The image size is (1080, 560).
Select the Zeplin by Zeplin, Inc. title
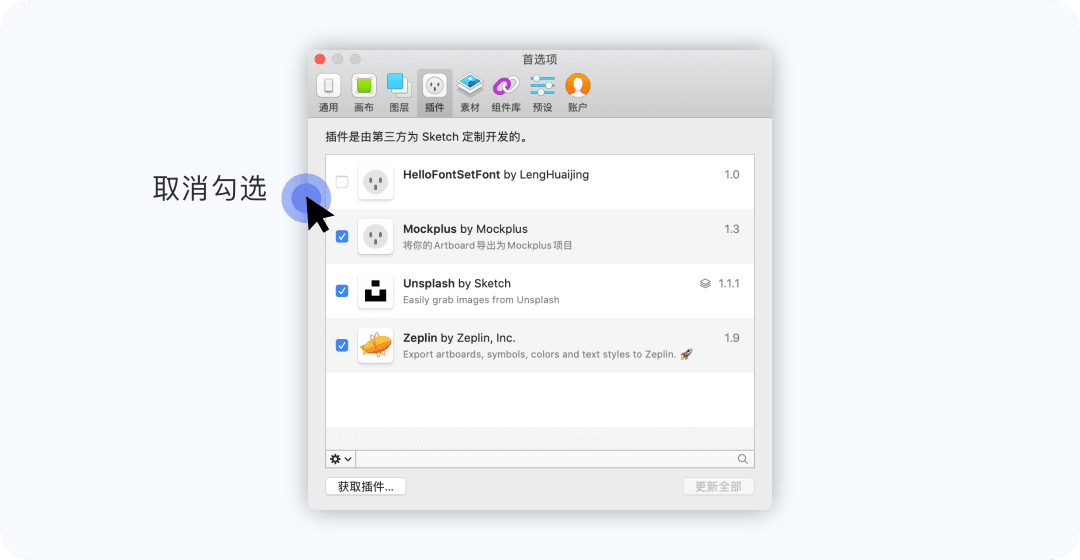459,338
